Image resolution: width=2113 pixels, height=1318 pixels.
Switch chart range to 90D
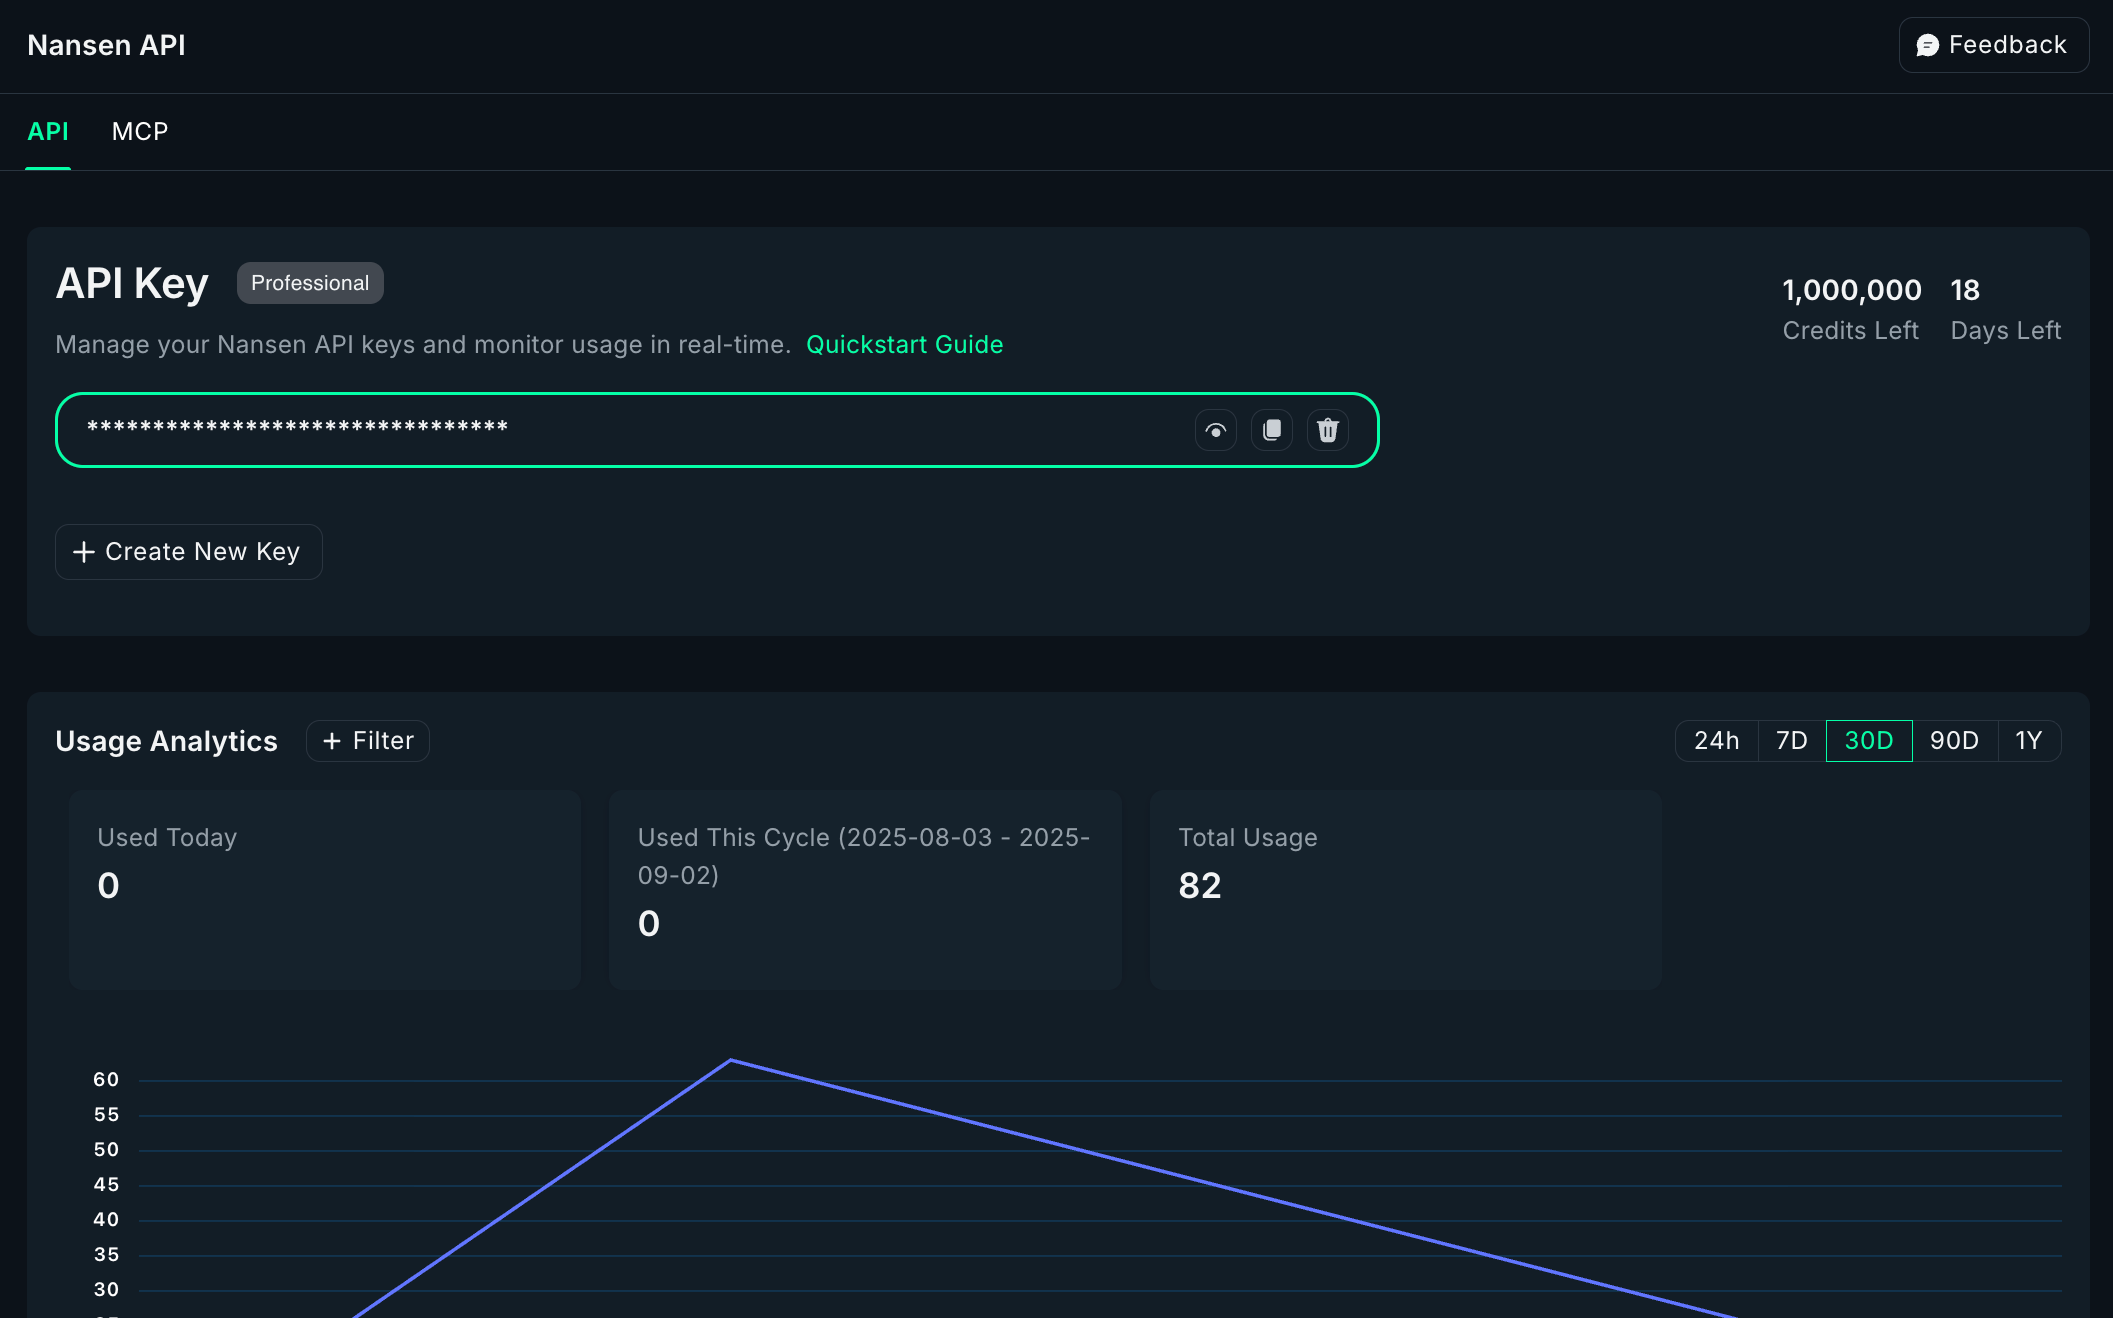click(x=1954, y=741)
